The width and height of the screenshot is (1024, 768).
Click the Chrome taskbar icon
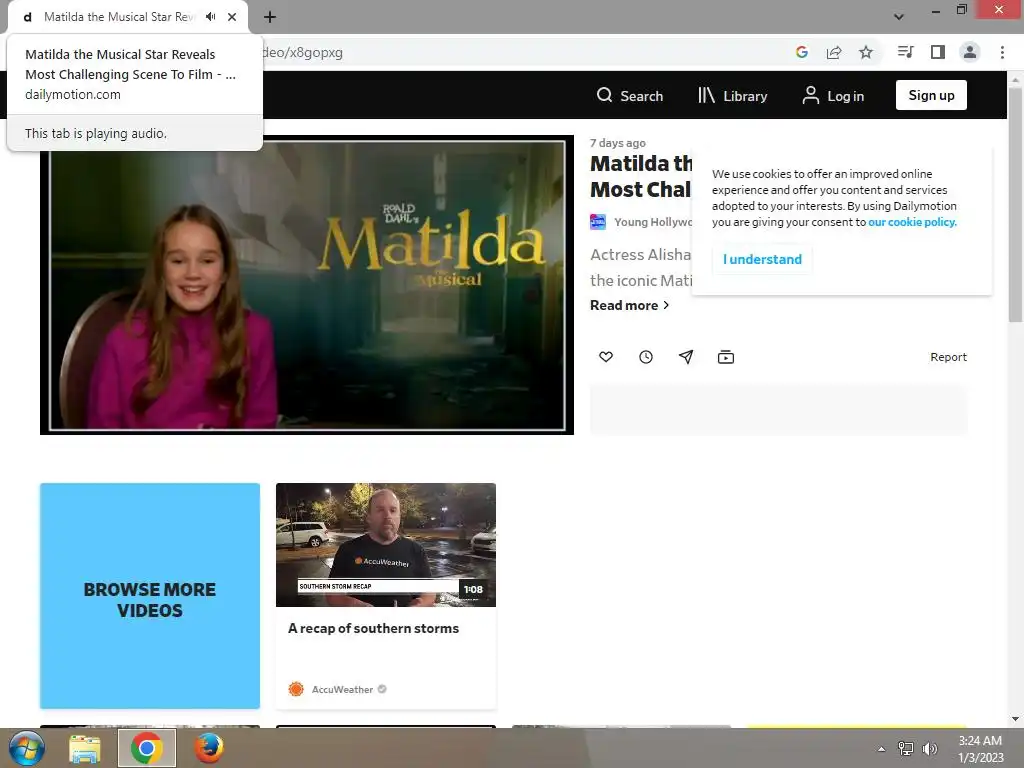[x=147, y=748]
